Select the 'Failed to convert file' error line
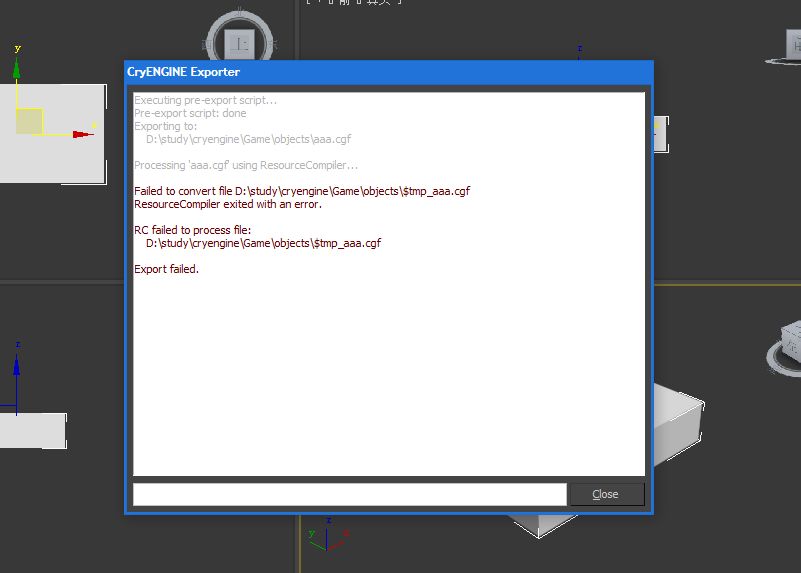 coord(302,191)
